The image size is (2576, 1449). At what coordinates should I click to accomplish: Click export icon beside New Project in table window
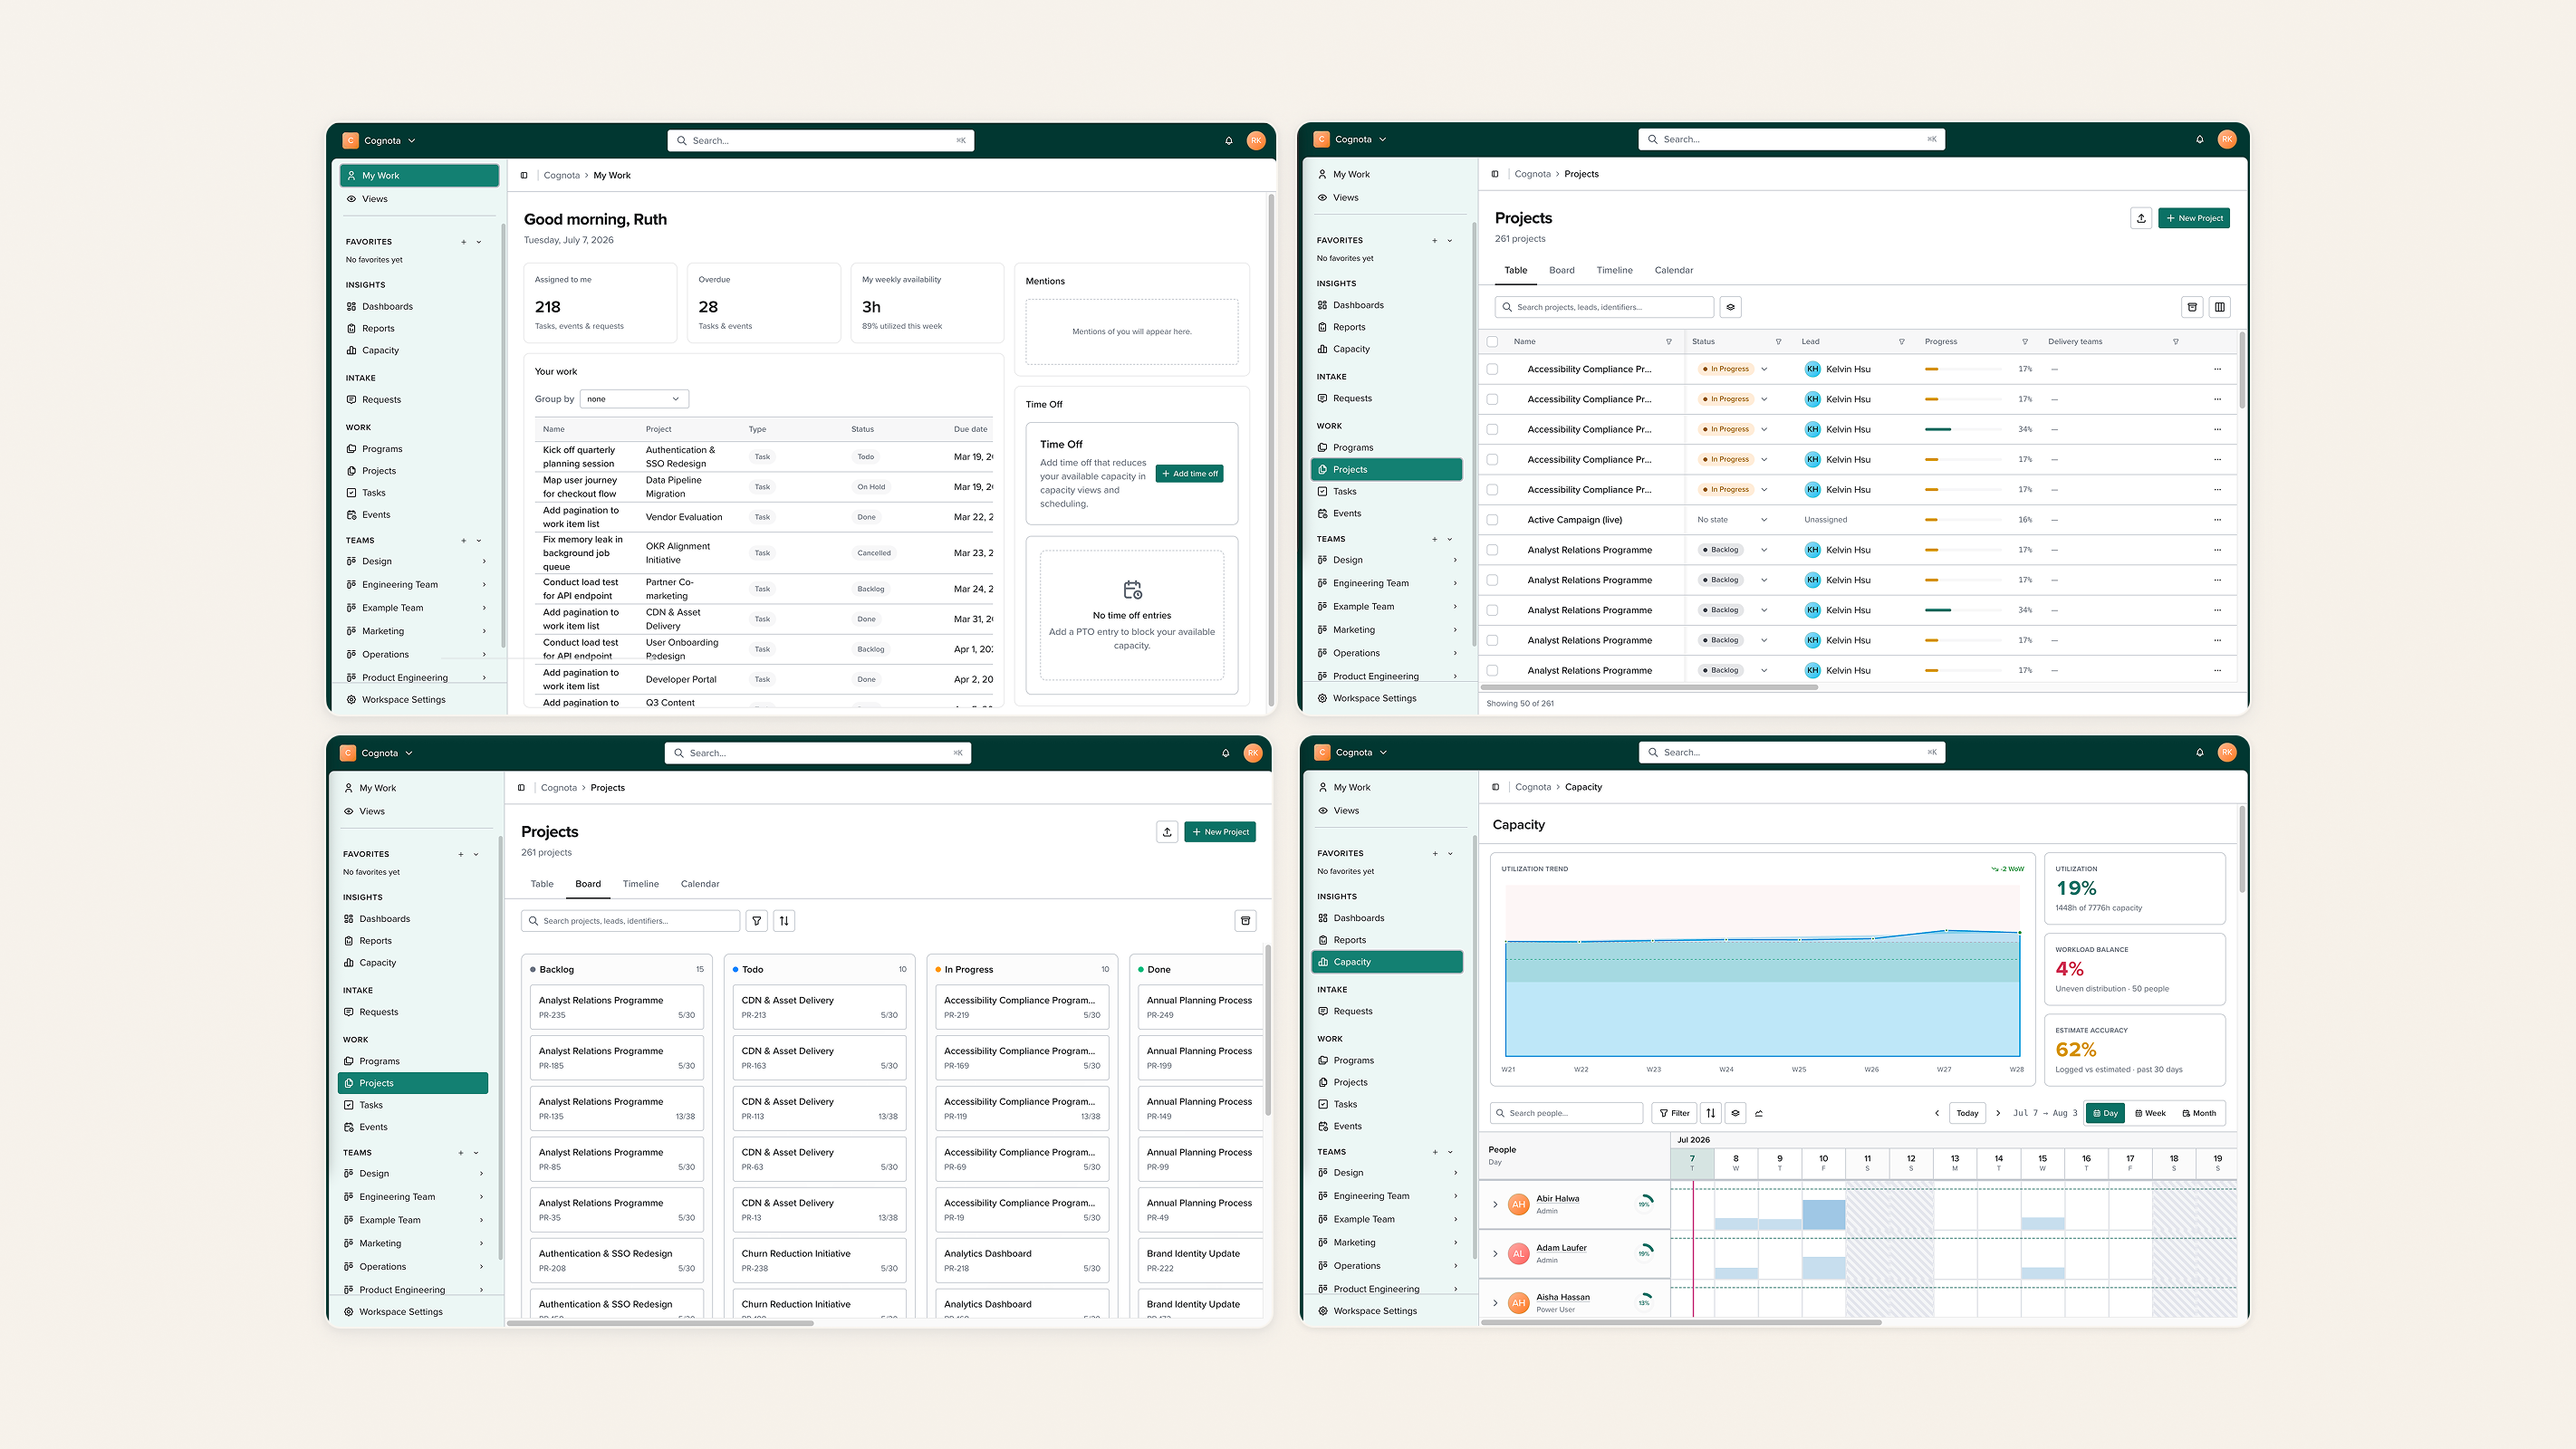(2141, 218)
